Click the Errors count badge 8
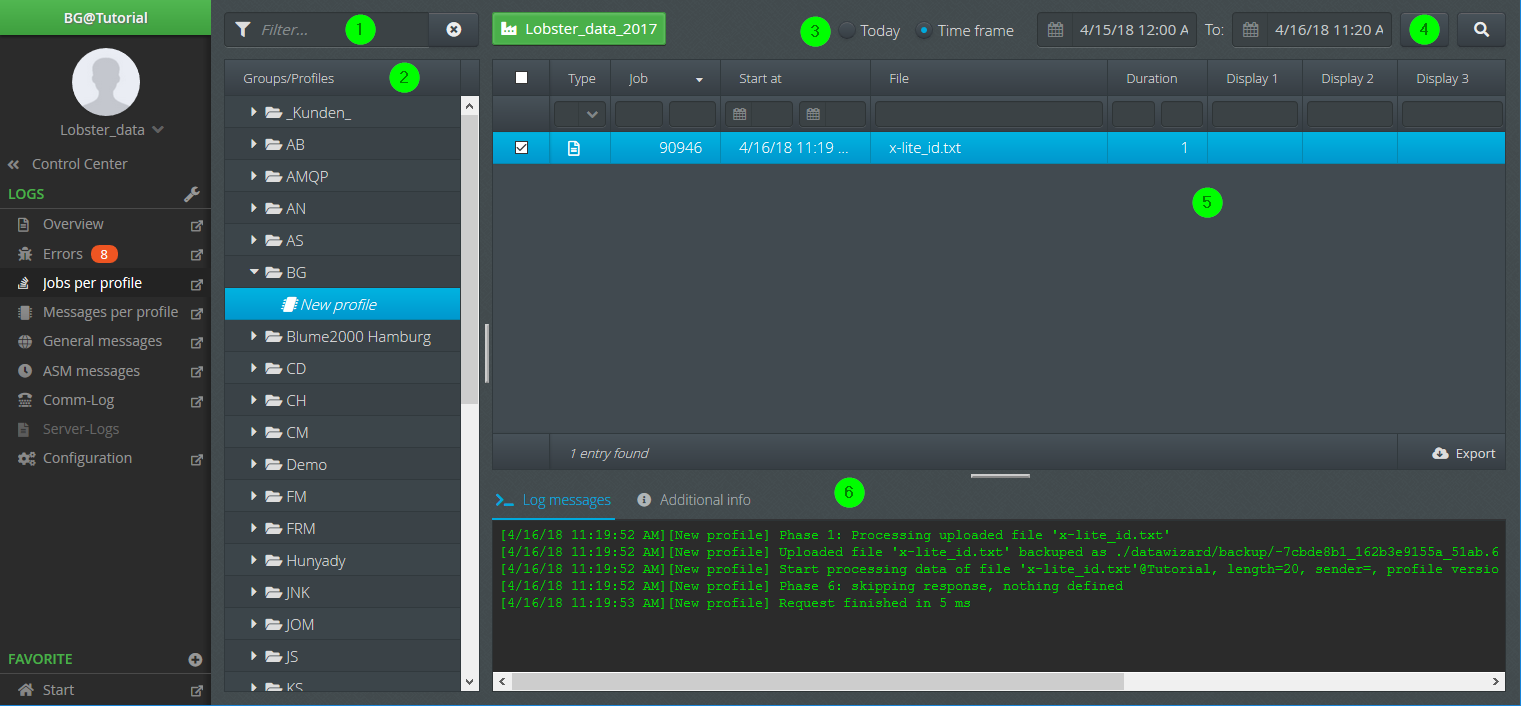This screenshot has height=706, width=1521. coord(104,254)
